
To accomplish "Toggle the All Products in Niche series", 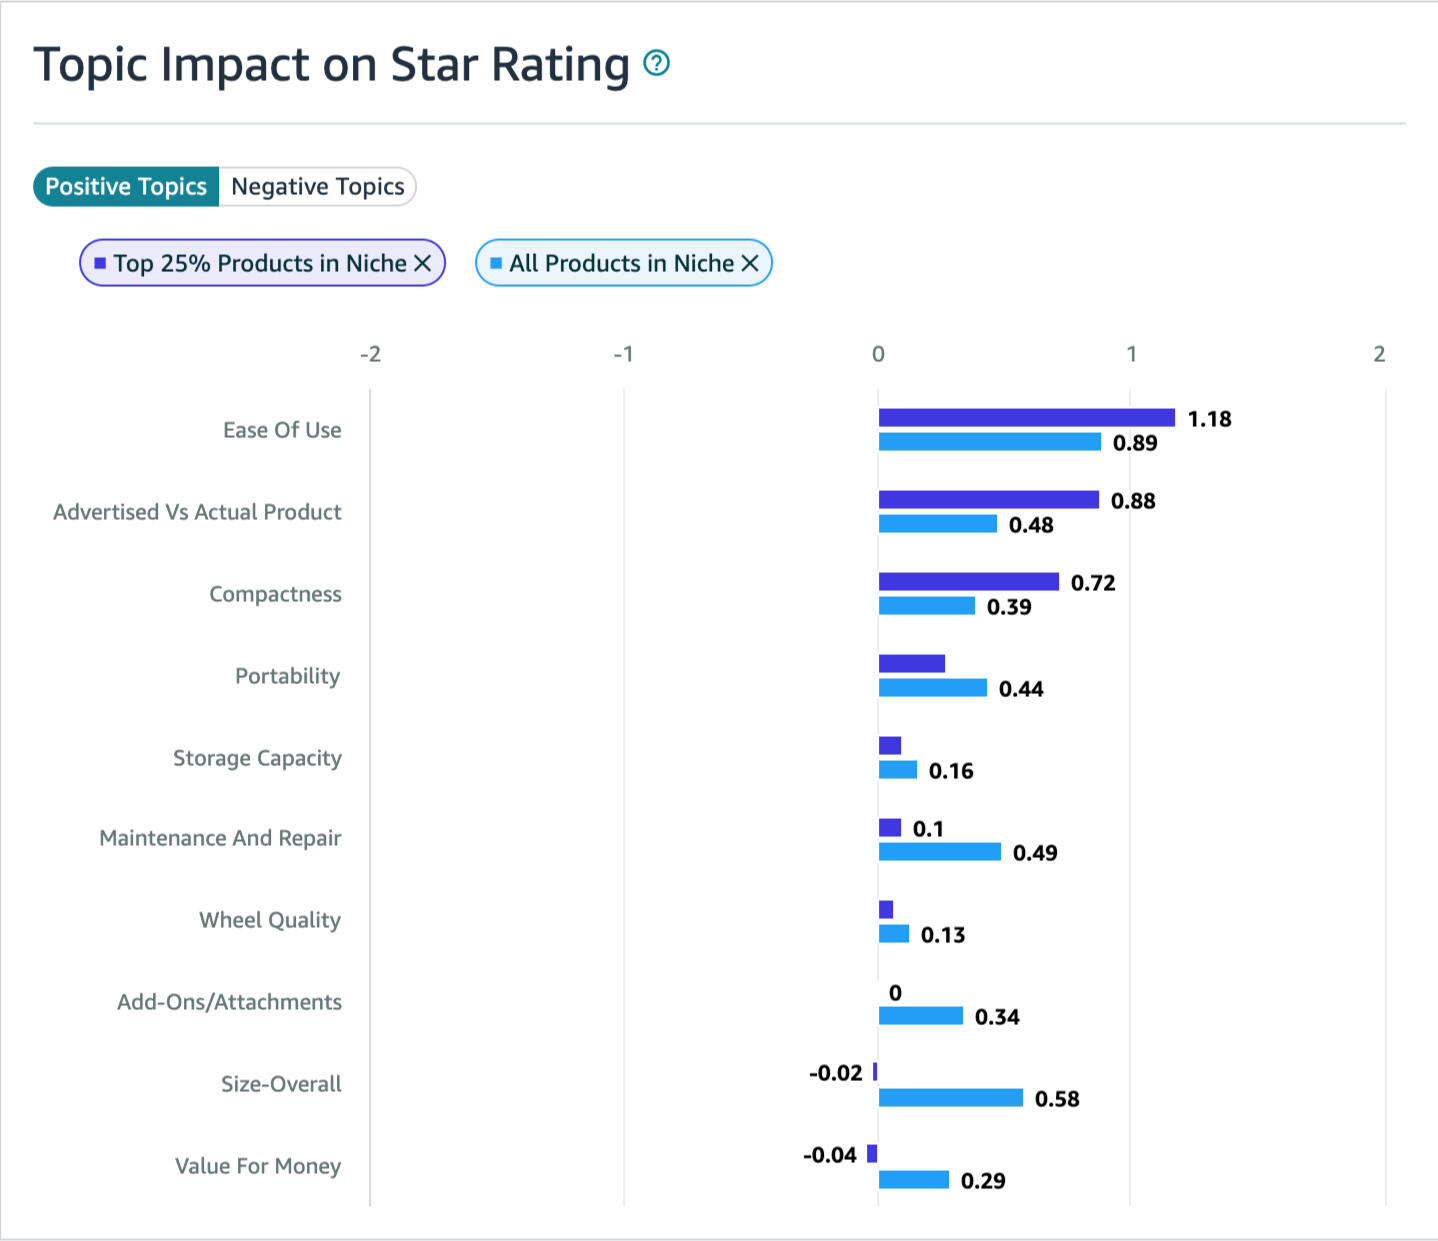I will pos(621,263).
